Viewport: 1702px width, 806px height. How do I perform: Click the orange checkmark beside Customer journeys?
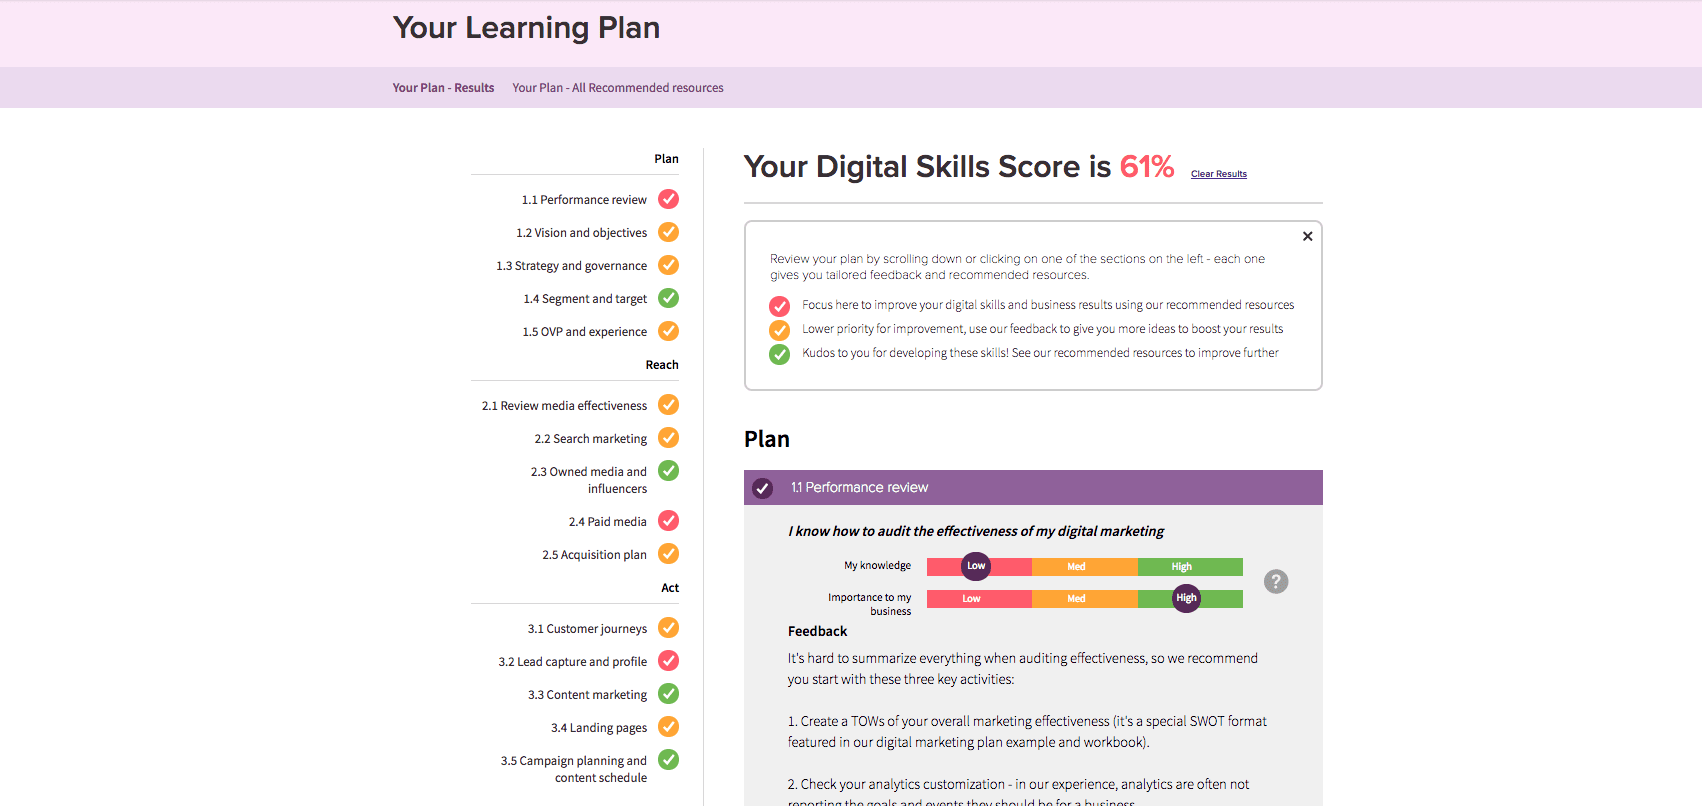[x=669, y=628]
